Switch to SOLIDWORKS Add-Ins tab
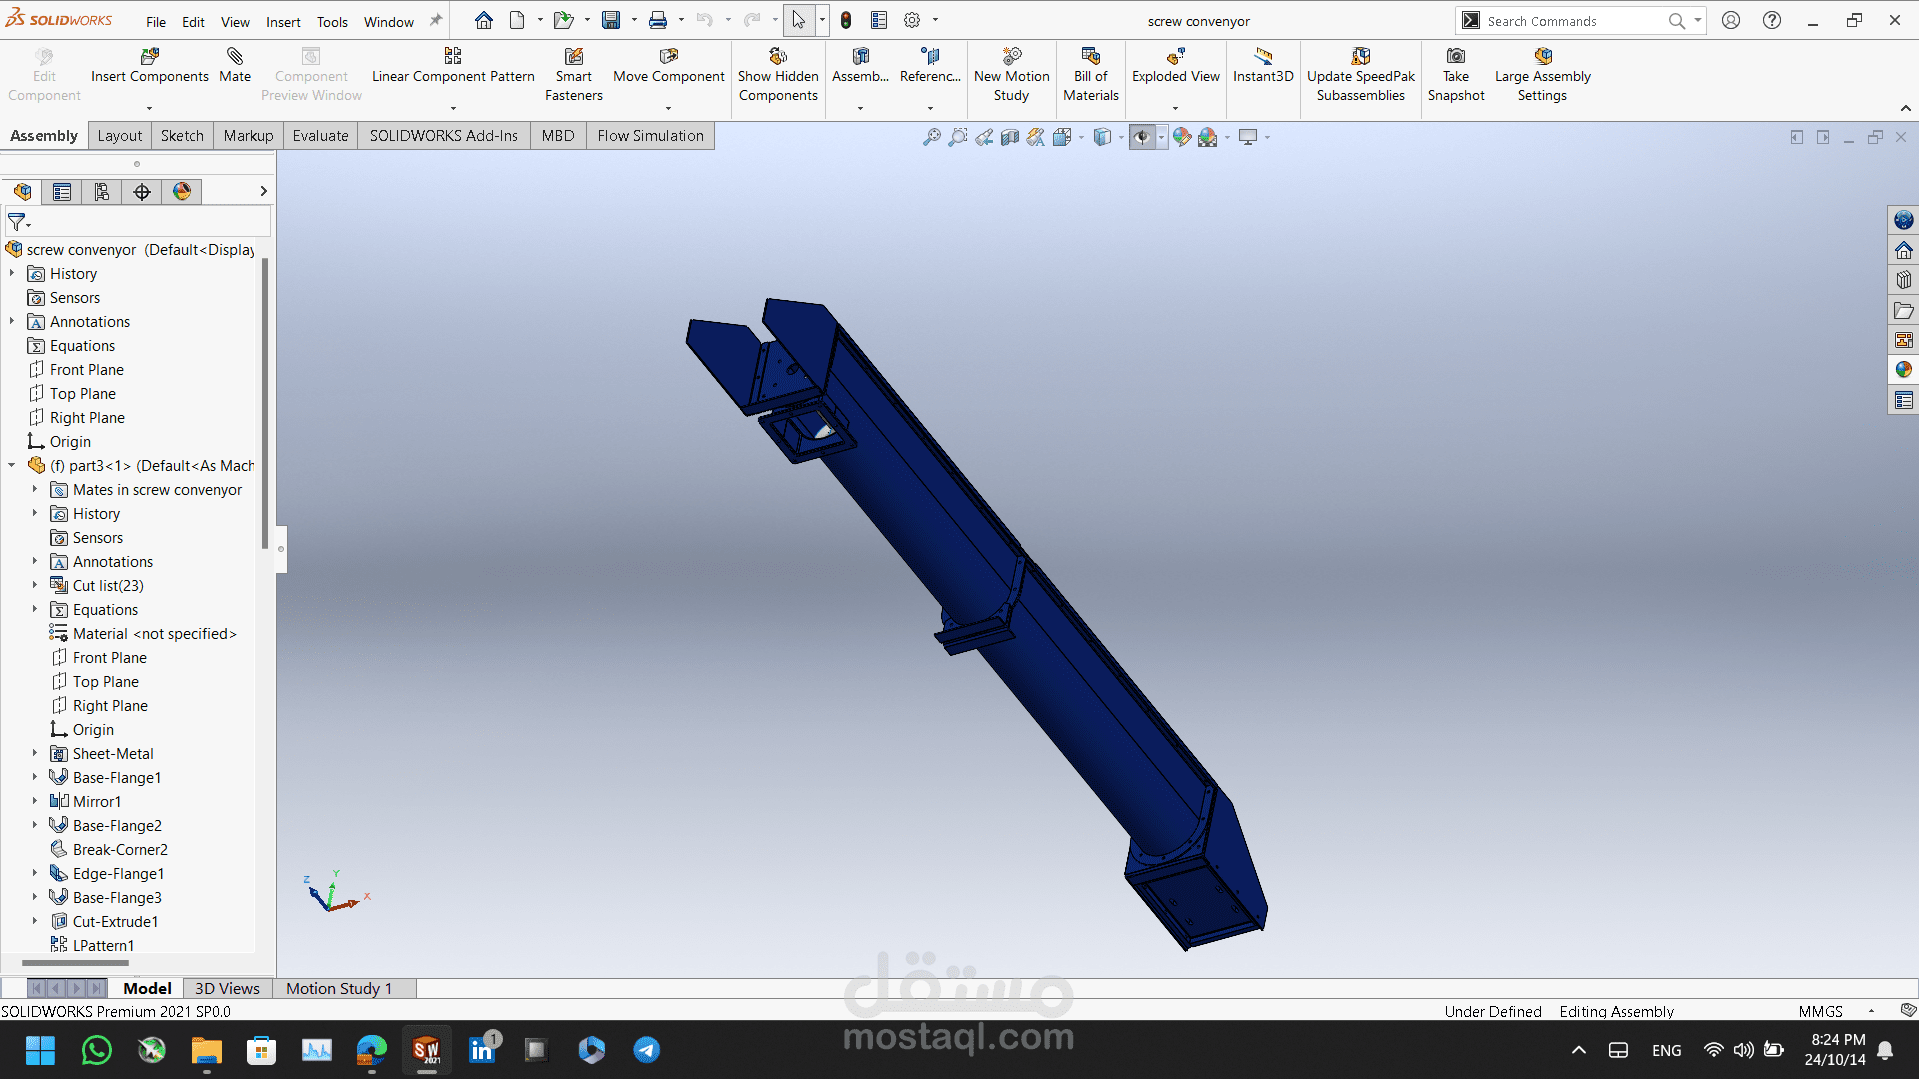This screenshot has height=1079, width=1919. (x=444, y=136)
